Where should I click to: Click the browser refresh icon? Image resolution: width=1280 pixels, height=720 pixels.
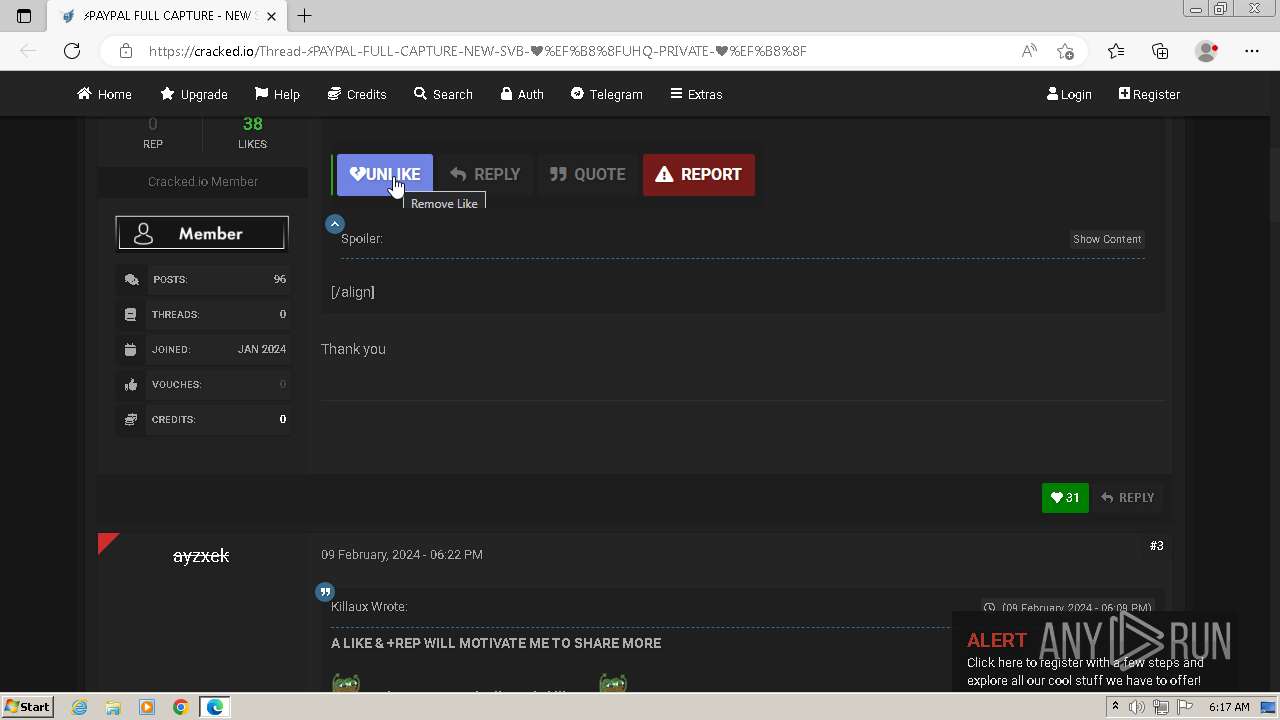point(72,51)
